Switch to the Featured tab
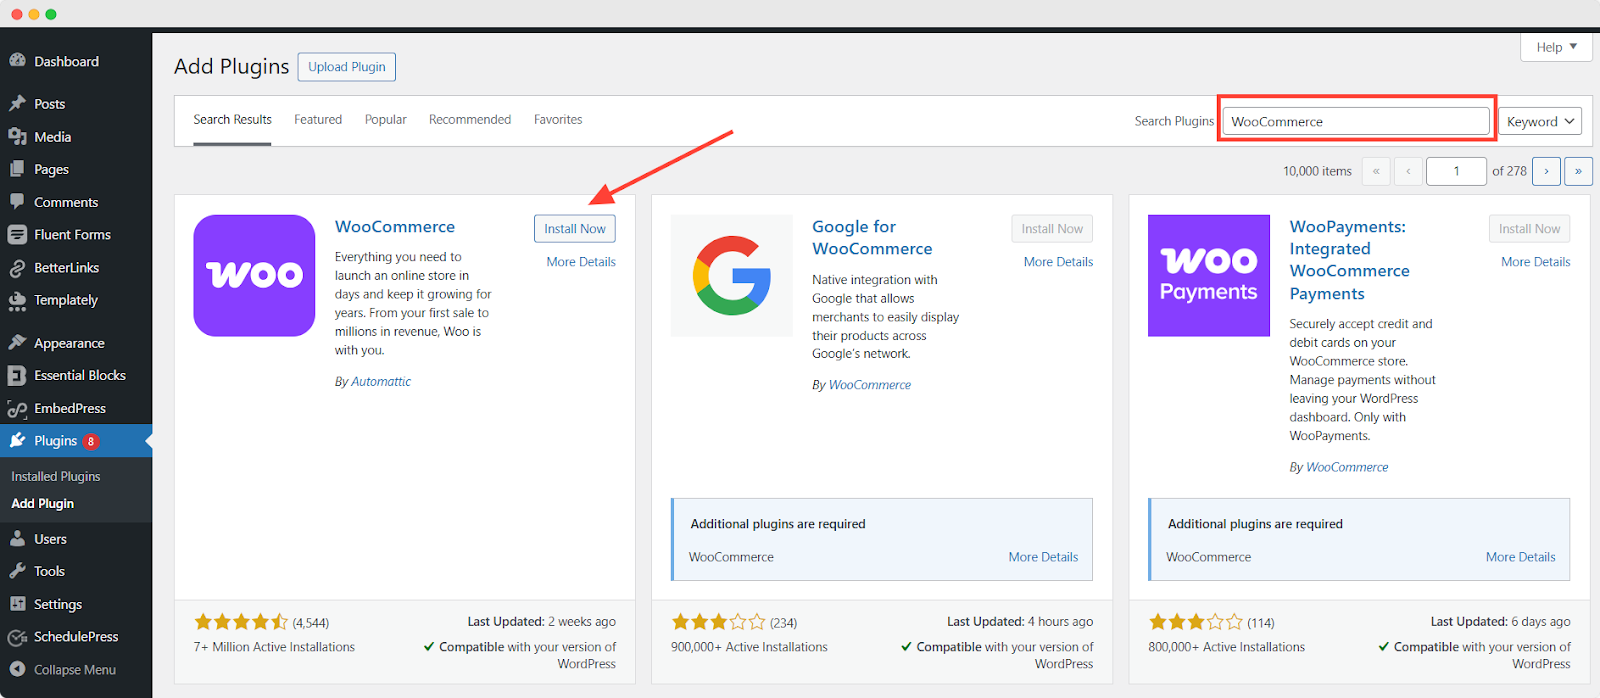The height and width of the screenshot is (698, 1600). point(318,120)
